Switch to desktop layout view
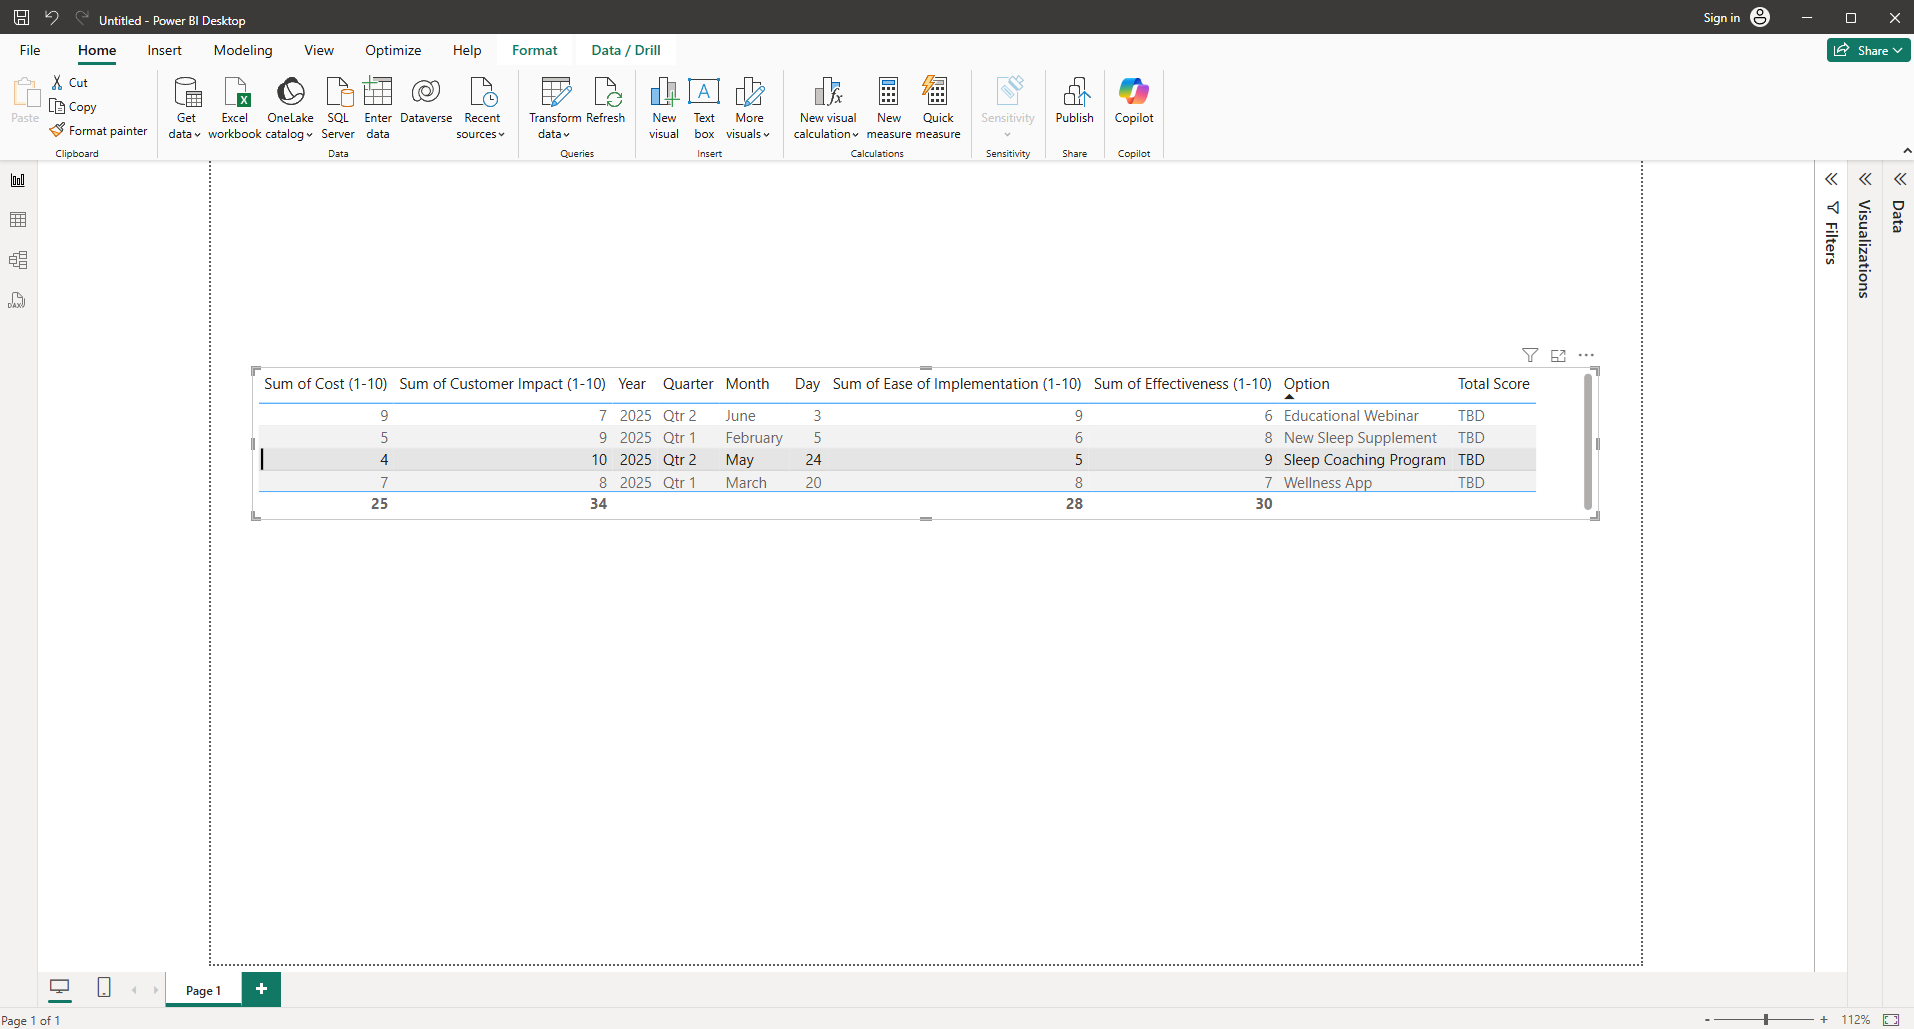 (x=60, y=988)
